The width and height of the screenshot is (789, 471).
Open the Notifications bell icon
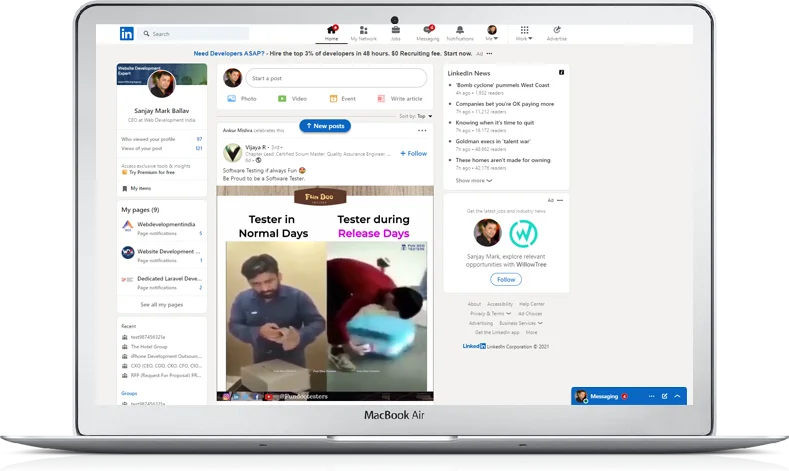tap(460, 31)
